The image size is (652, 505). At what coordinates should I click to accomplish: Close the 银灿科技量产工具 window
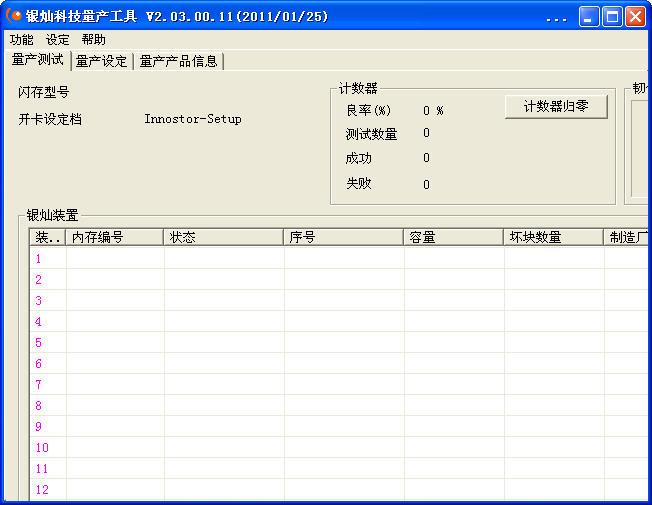(x=636, y=17)
